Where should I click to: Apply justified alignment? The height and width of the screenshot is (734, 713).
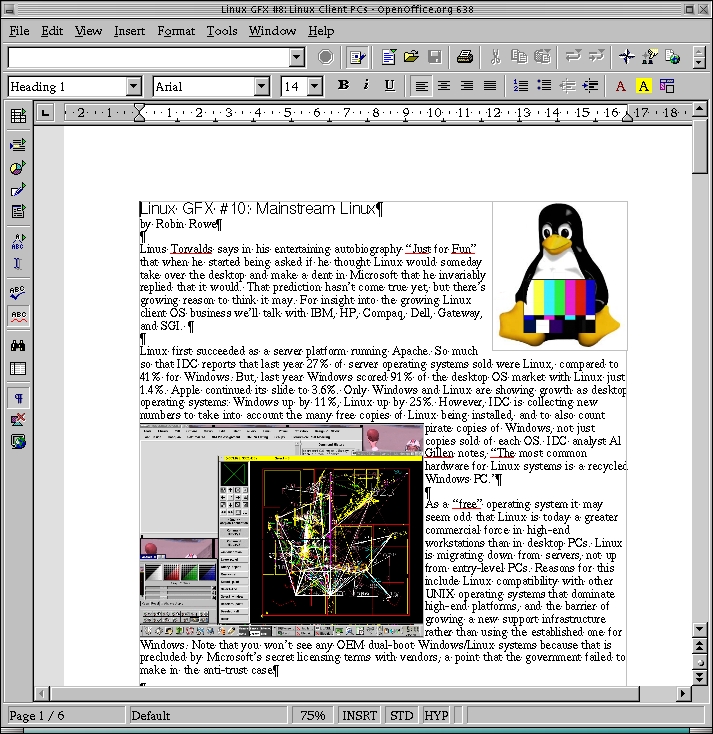[x=489, y=86]
